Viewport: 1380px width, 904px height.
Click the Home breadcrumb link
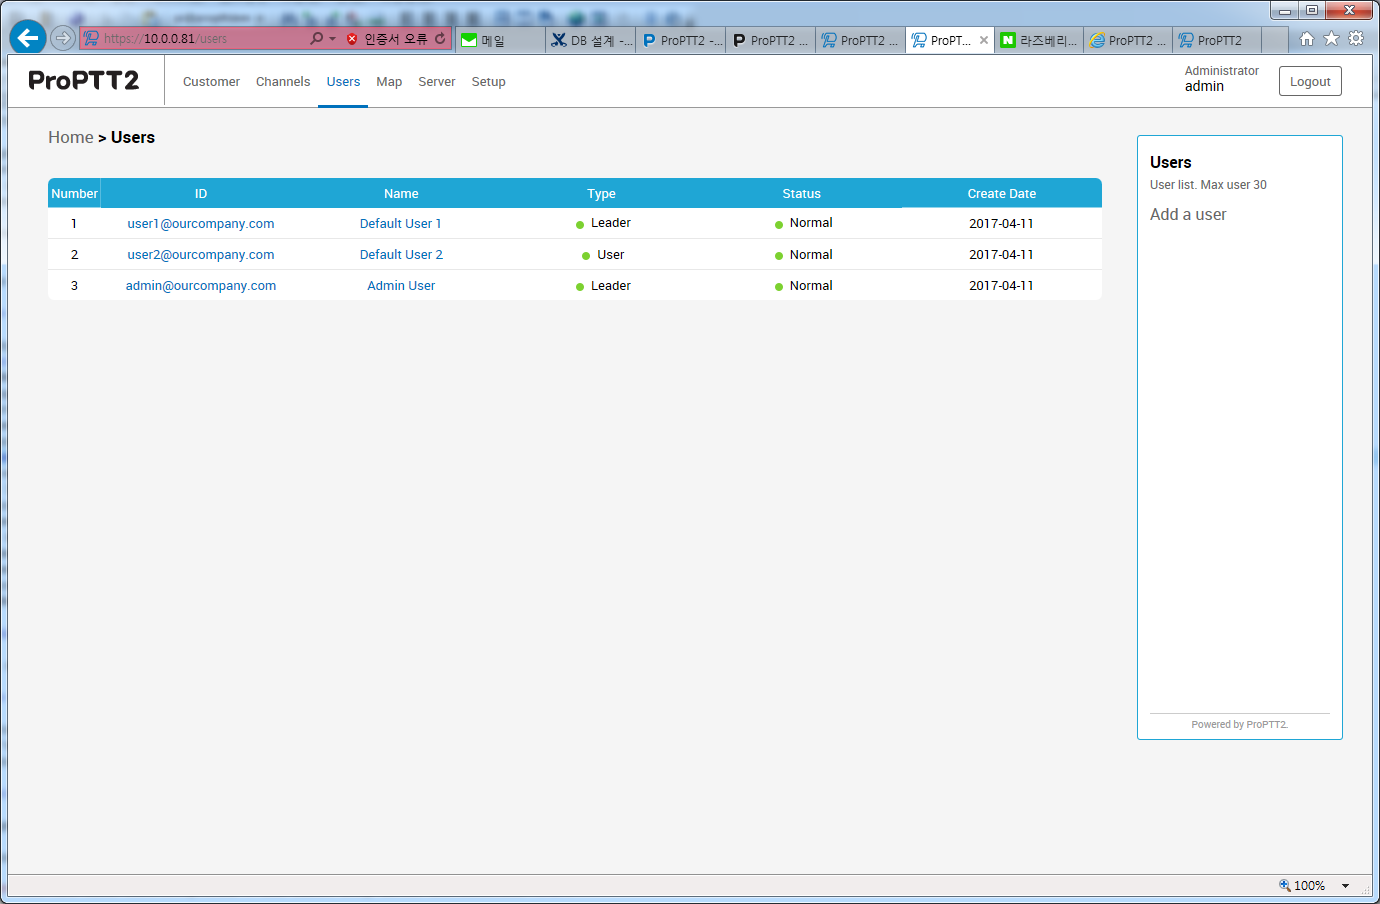click(x=71, y=138)
